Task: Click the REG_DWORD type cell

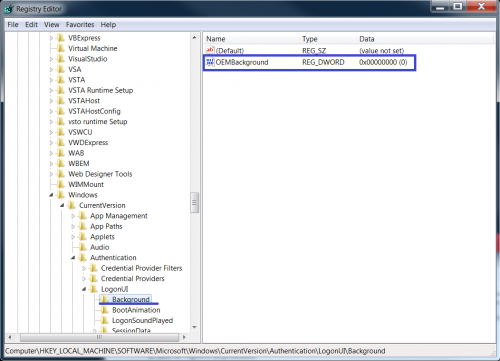Action: click(x=323, y=62)
